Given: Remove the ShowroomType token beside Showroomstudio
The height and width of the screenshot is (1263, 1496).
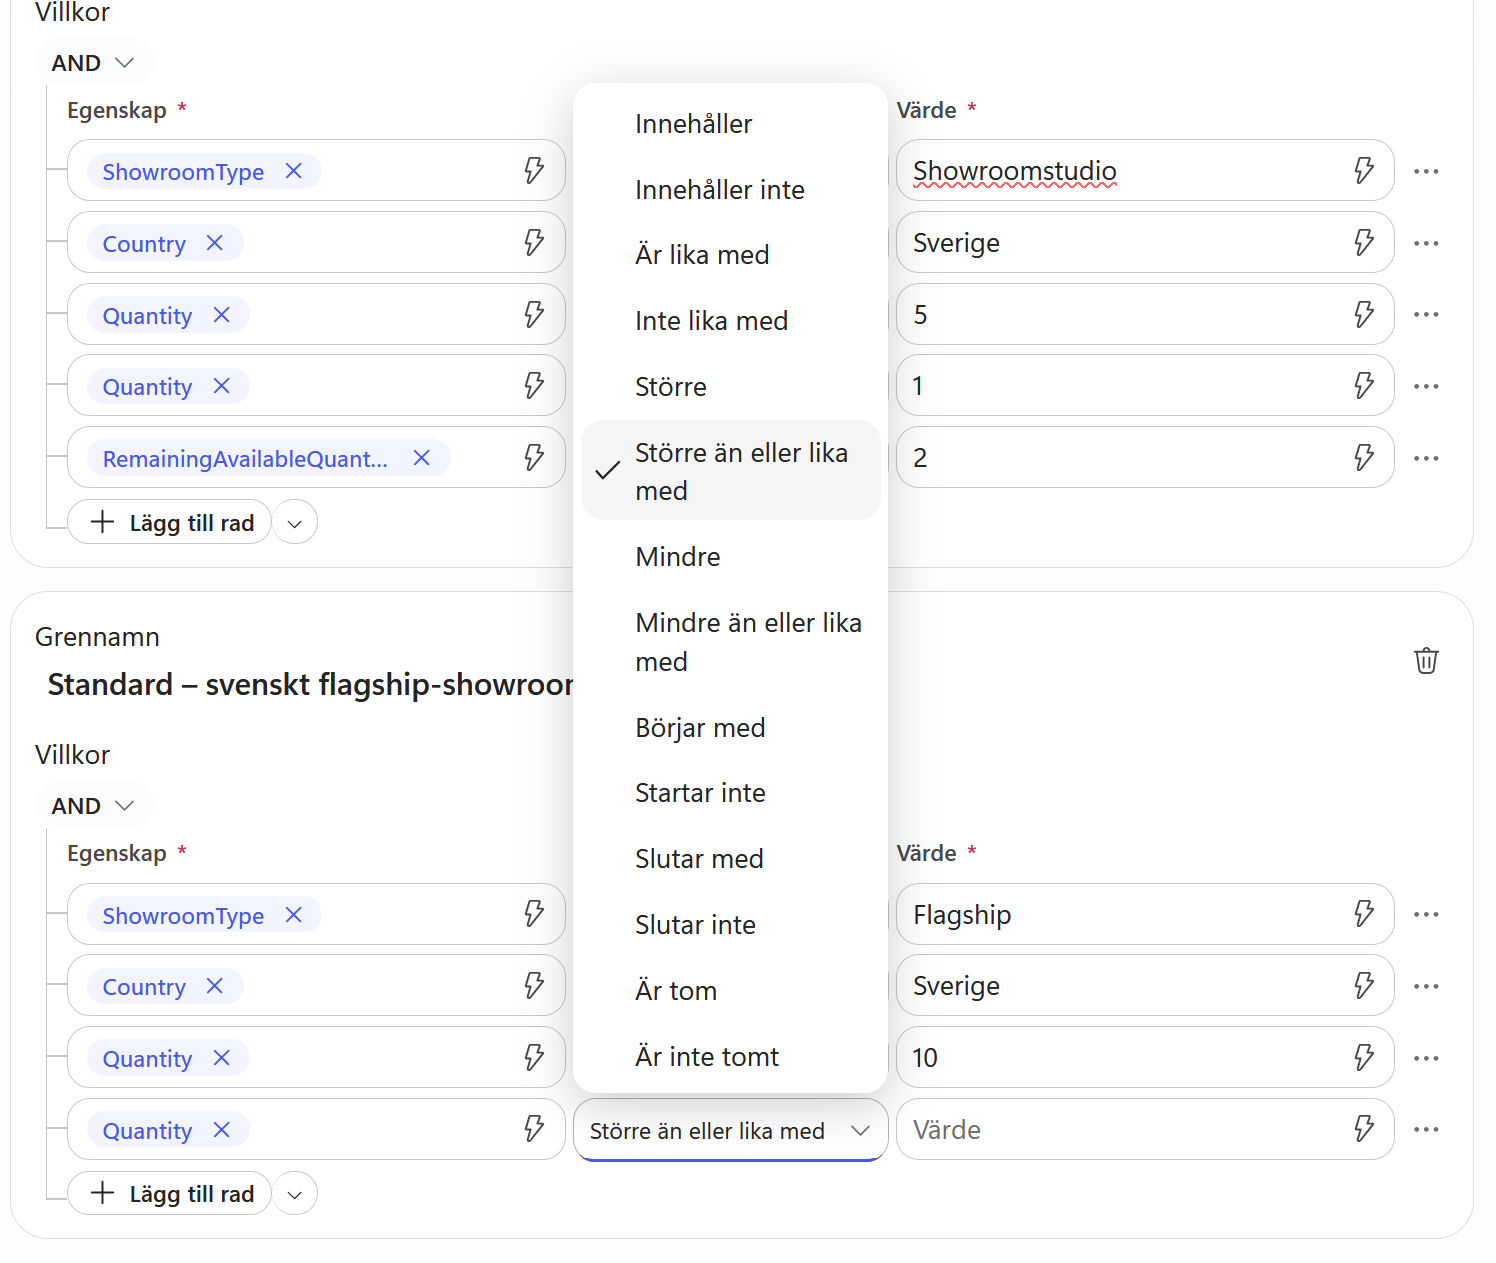Looking at the screenshot, I should coord(294,171).
